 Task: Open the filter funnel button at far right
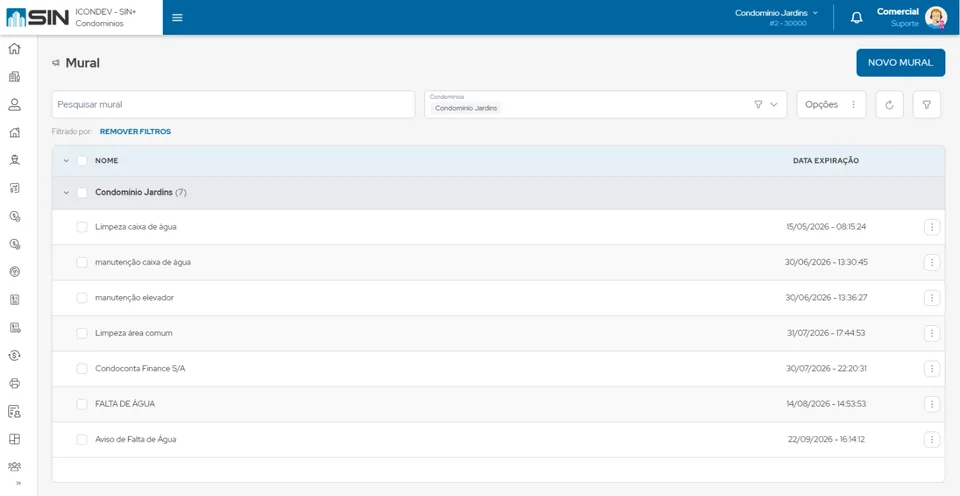point(927,105)
